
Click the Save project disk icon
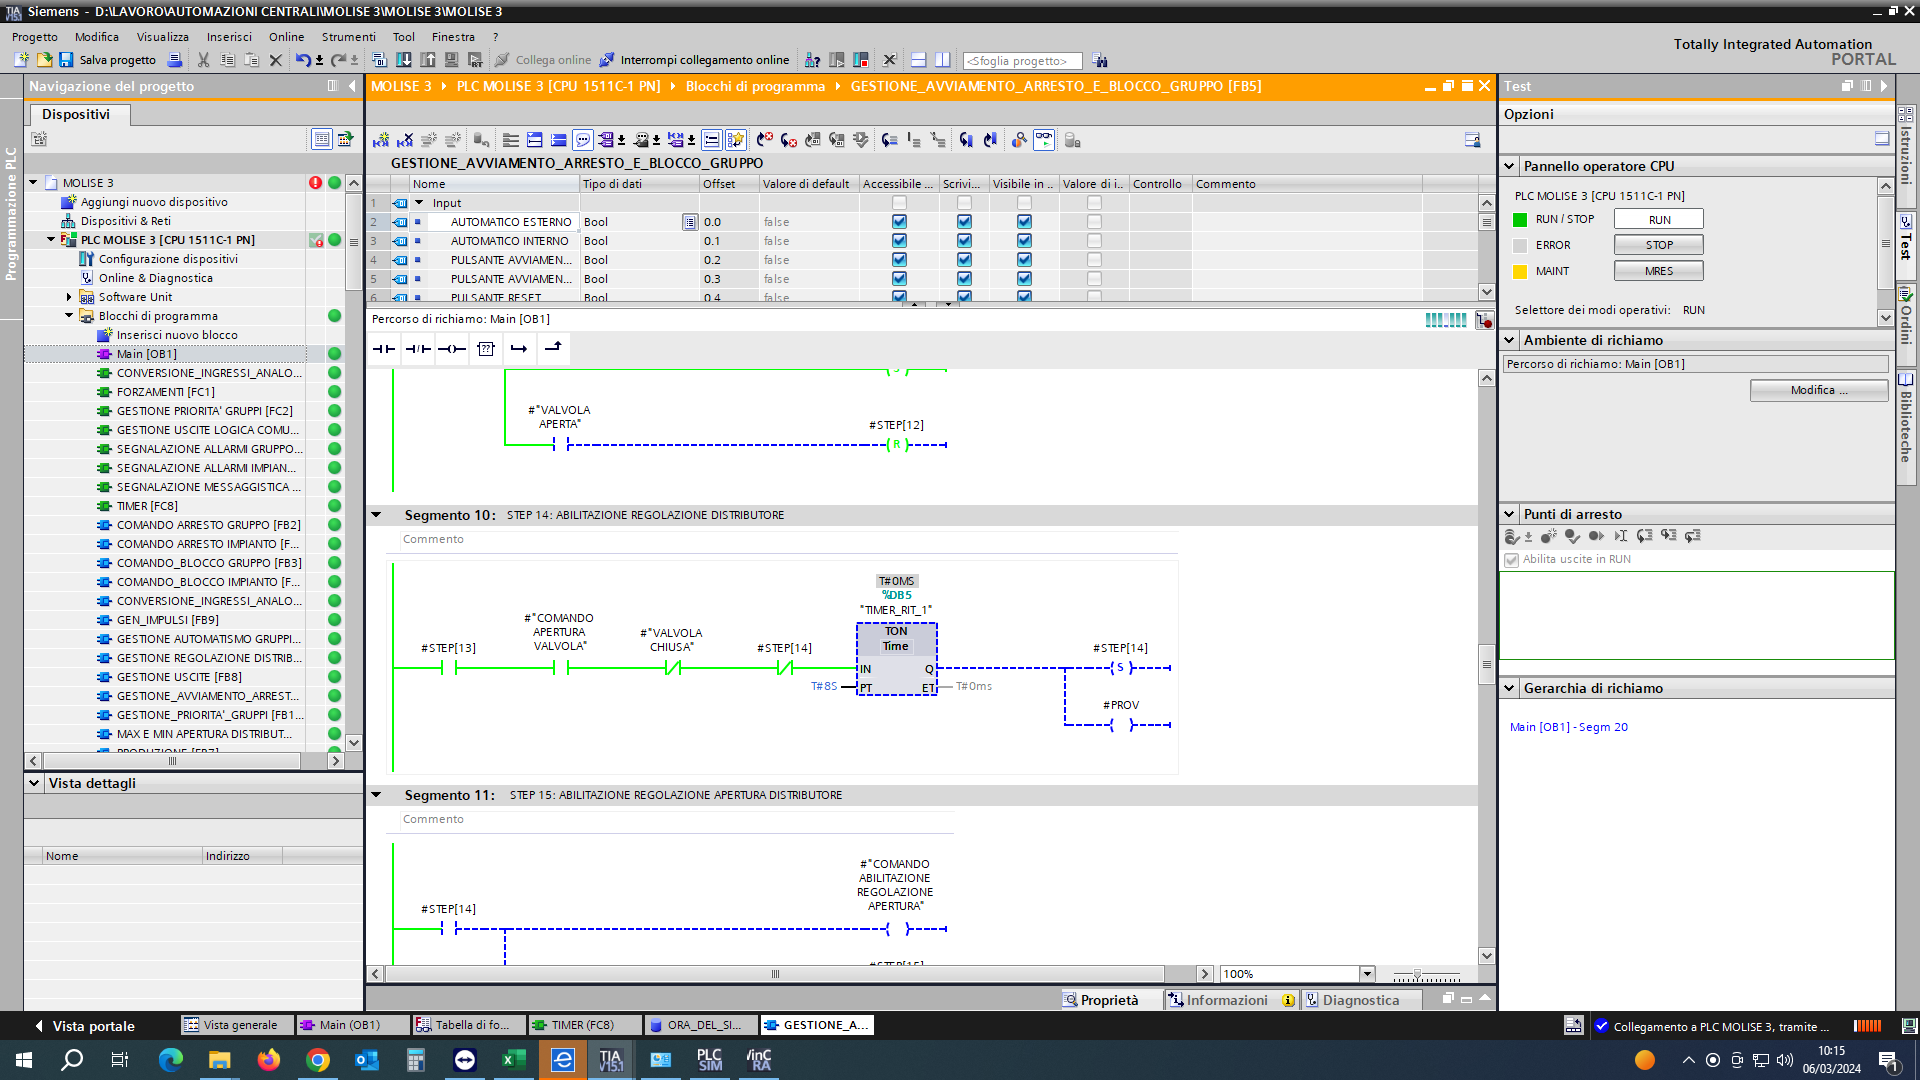(66, 60)
